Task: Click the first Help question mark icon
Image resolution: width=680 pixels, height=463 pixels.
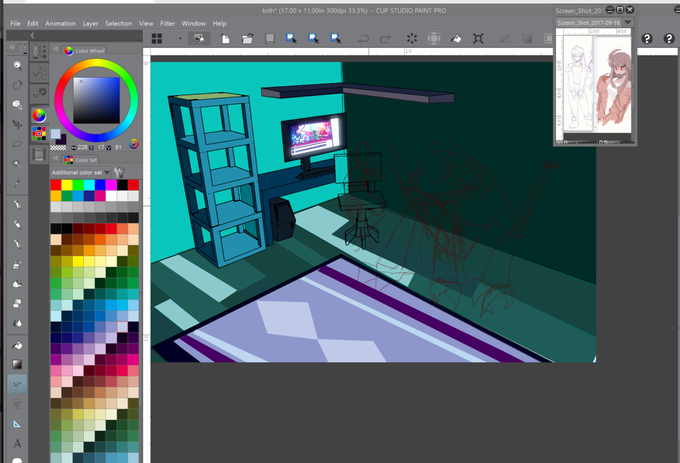Action: (x=647, y=39)
